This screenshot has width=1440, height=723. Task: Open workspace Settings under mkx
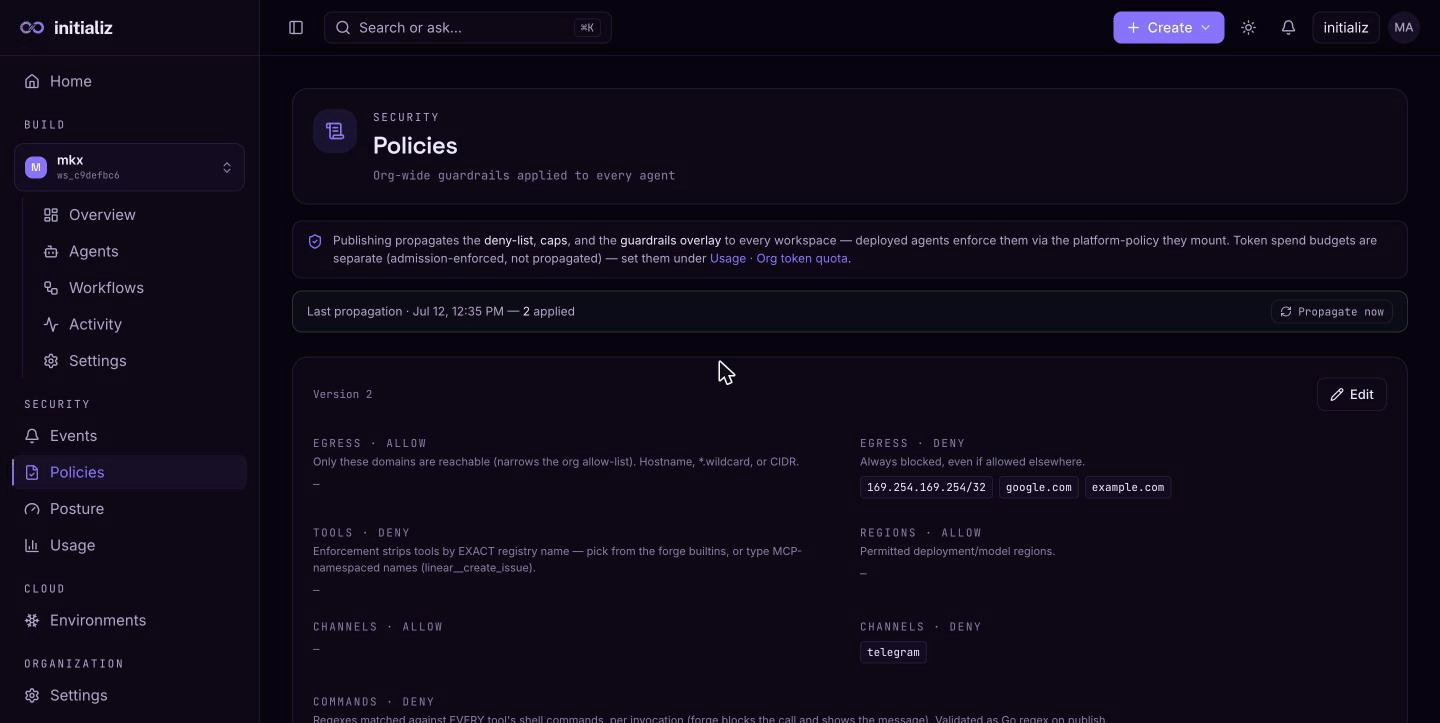(x=140, y=361)
